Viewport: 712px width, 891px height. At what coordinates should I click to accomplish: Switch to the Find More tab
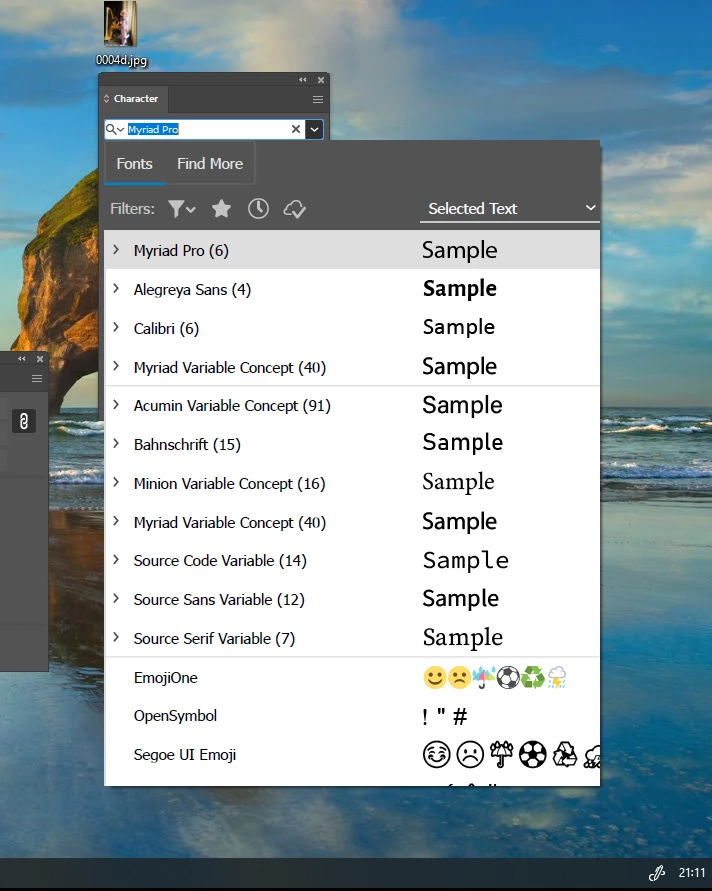210,164
